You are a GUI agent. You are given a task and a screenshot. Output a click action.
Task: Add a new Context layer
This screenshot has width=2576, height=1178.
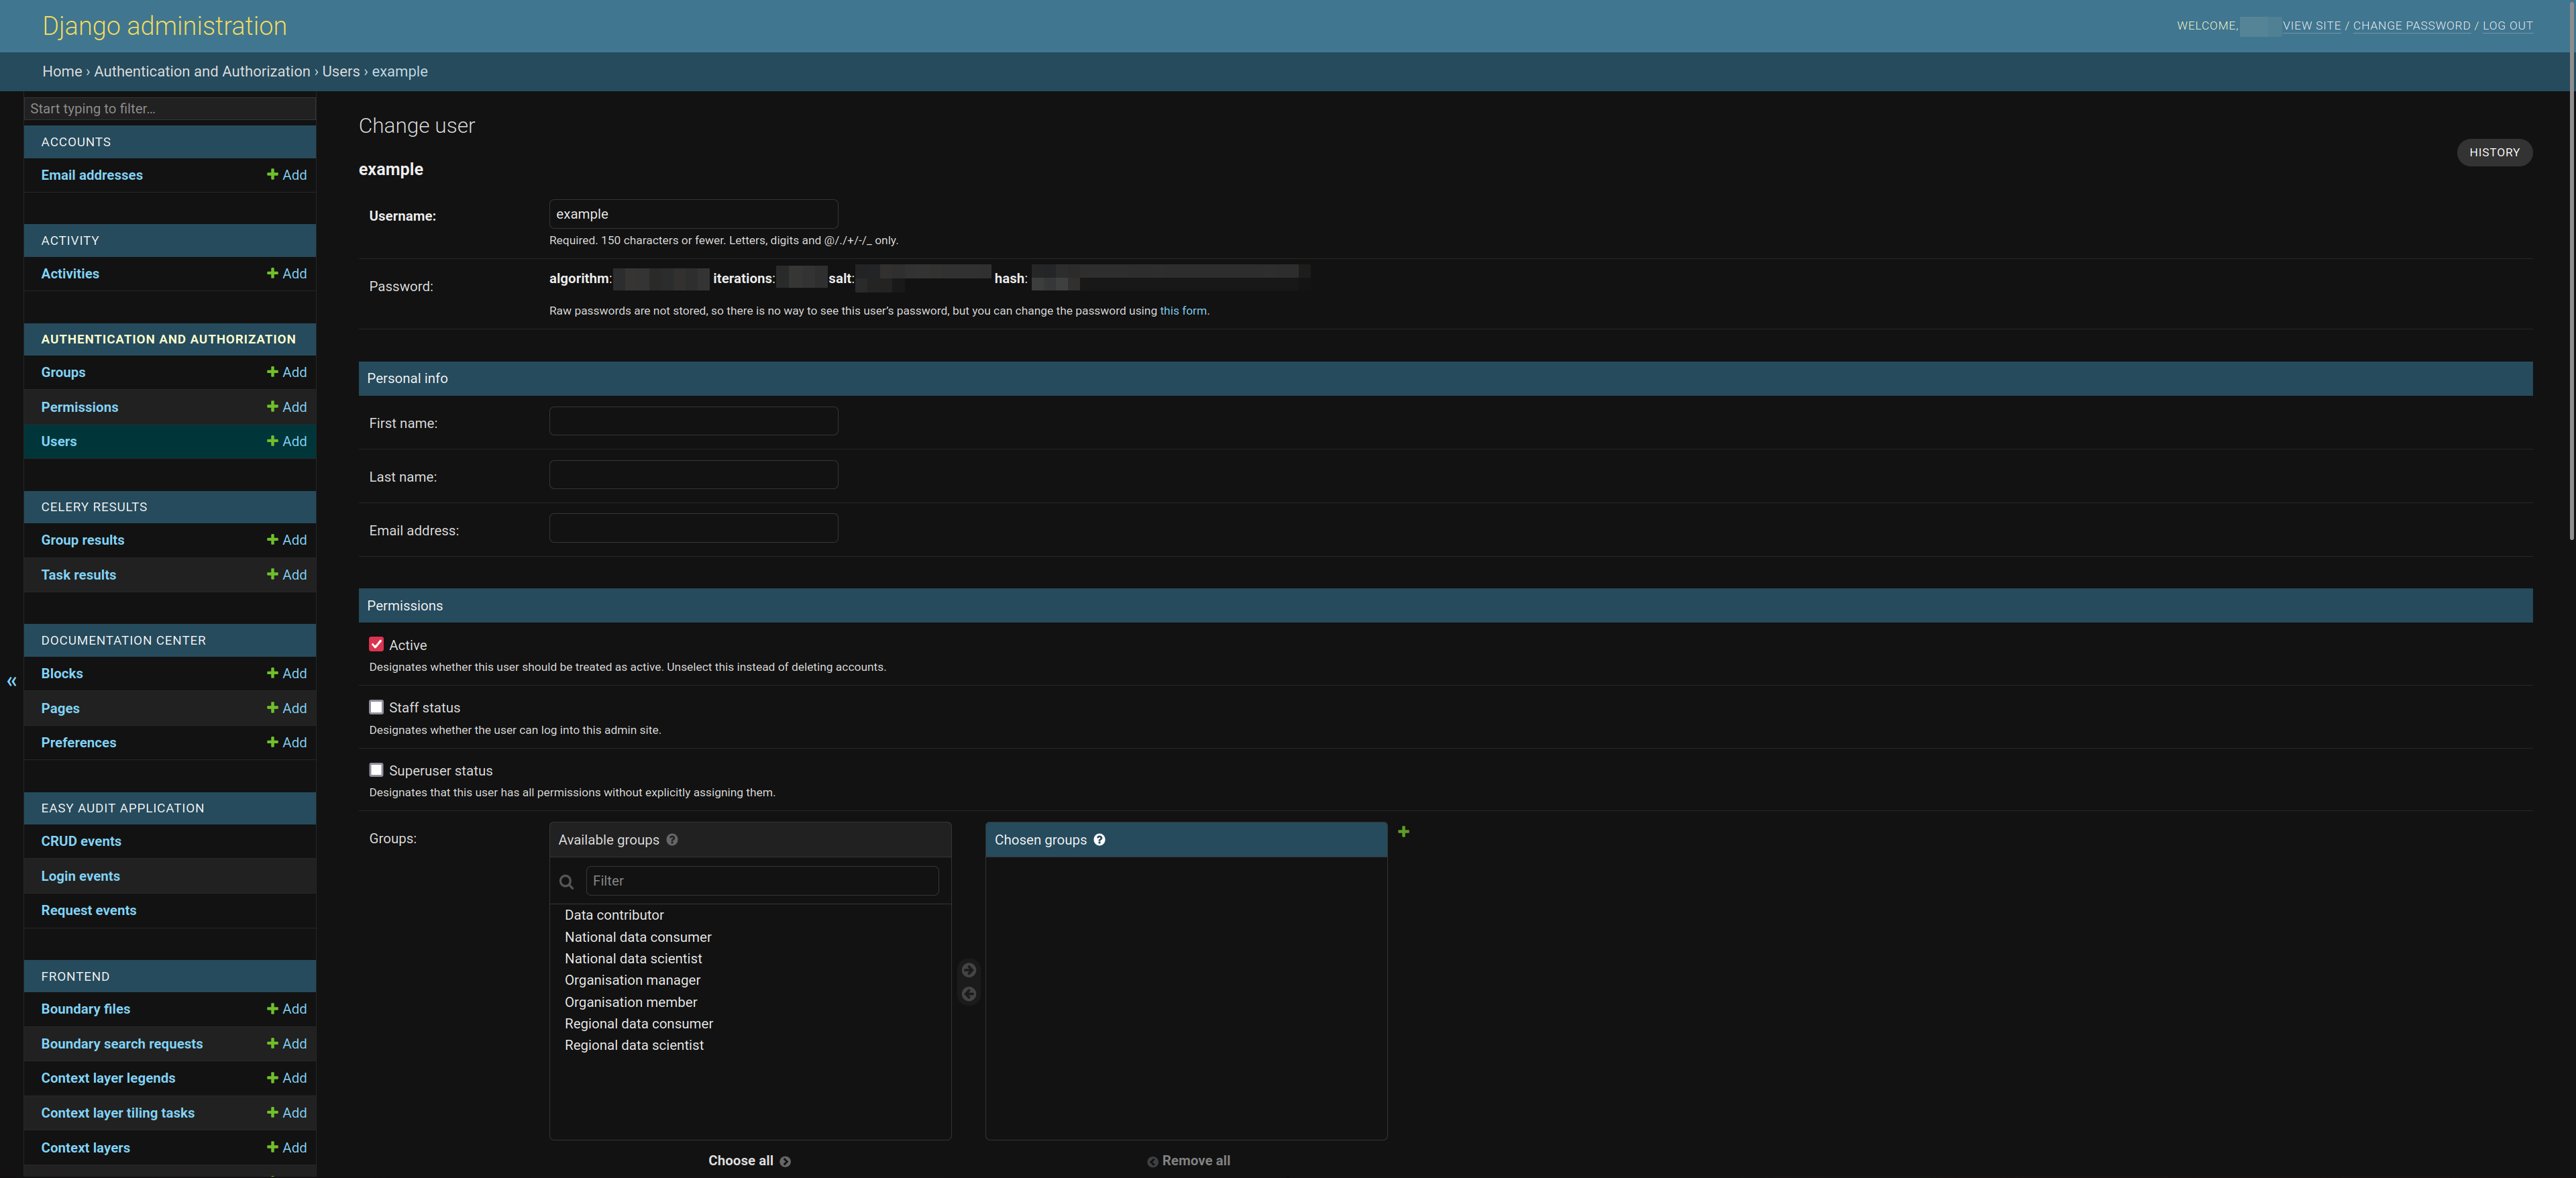(x=287, y=1148)
